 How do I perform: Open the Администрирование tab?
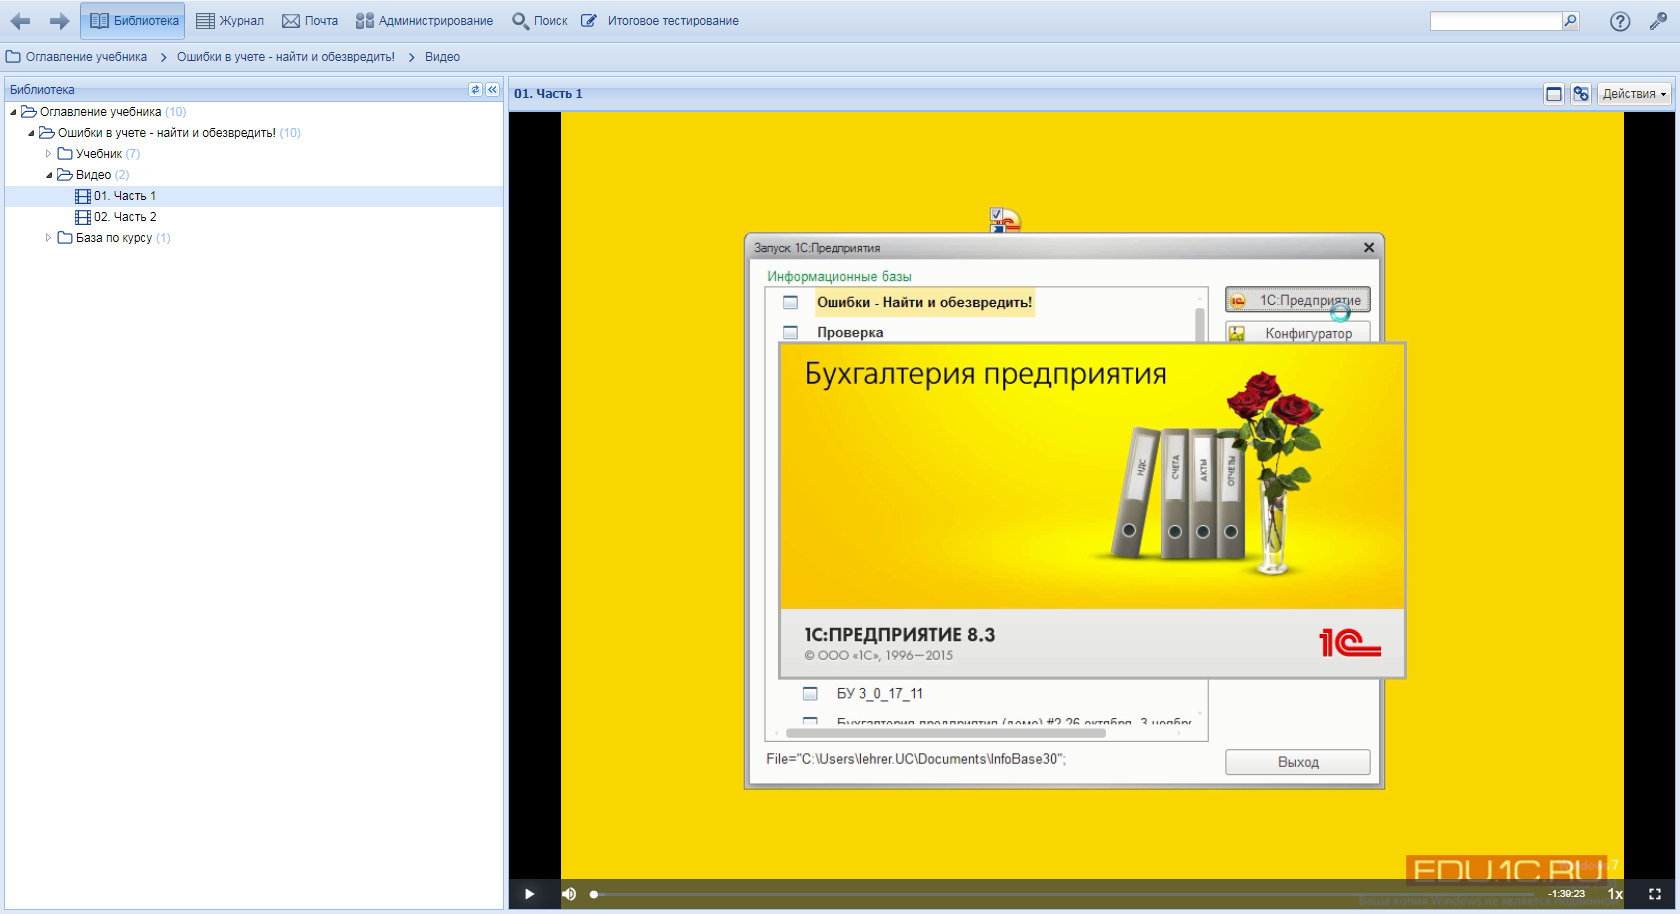point(425,21)
